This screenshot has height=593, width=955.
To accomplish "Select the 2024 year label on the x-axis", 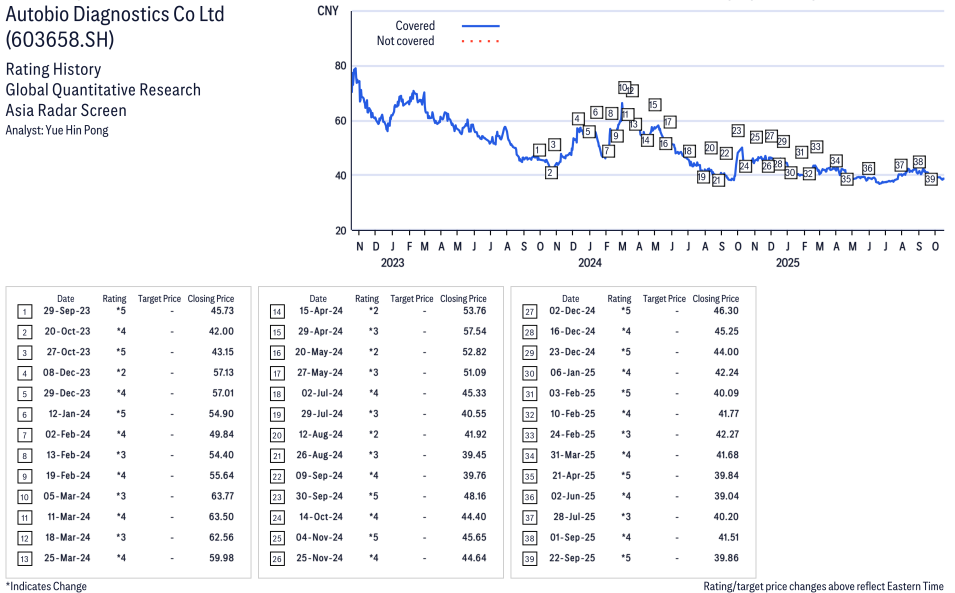I will click(589, 263).
